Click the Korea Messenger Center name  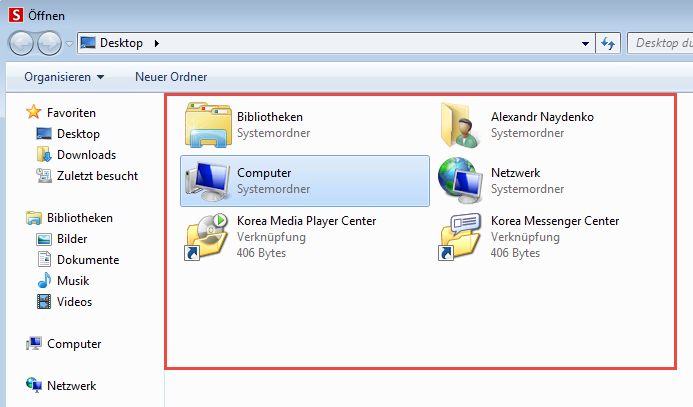[555, 221]
